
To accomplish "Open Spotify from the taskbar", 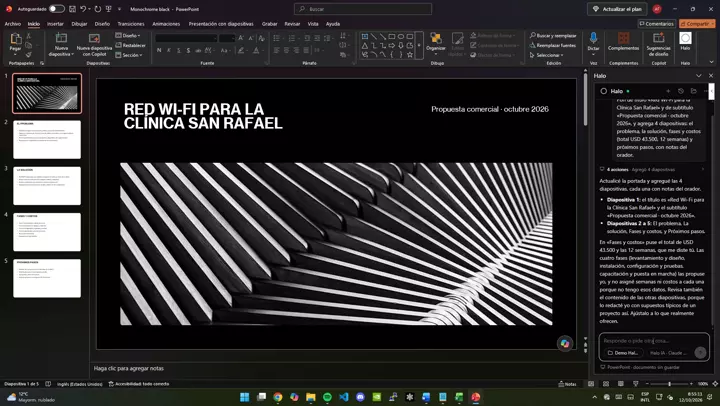I will click(327, 397).
